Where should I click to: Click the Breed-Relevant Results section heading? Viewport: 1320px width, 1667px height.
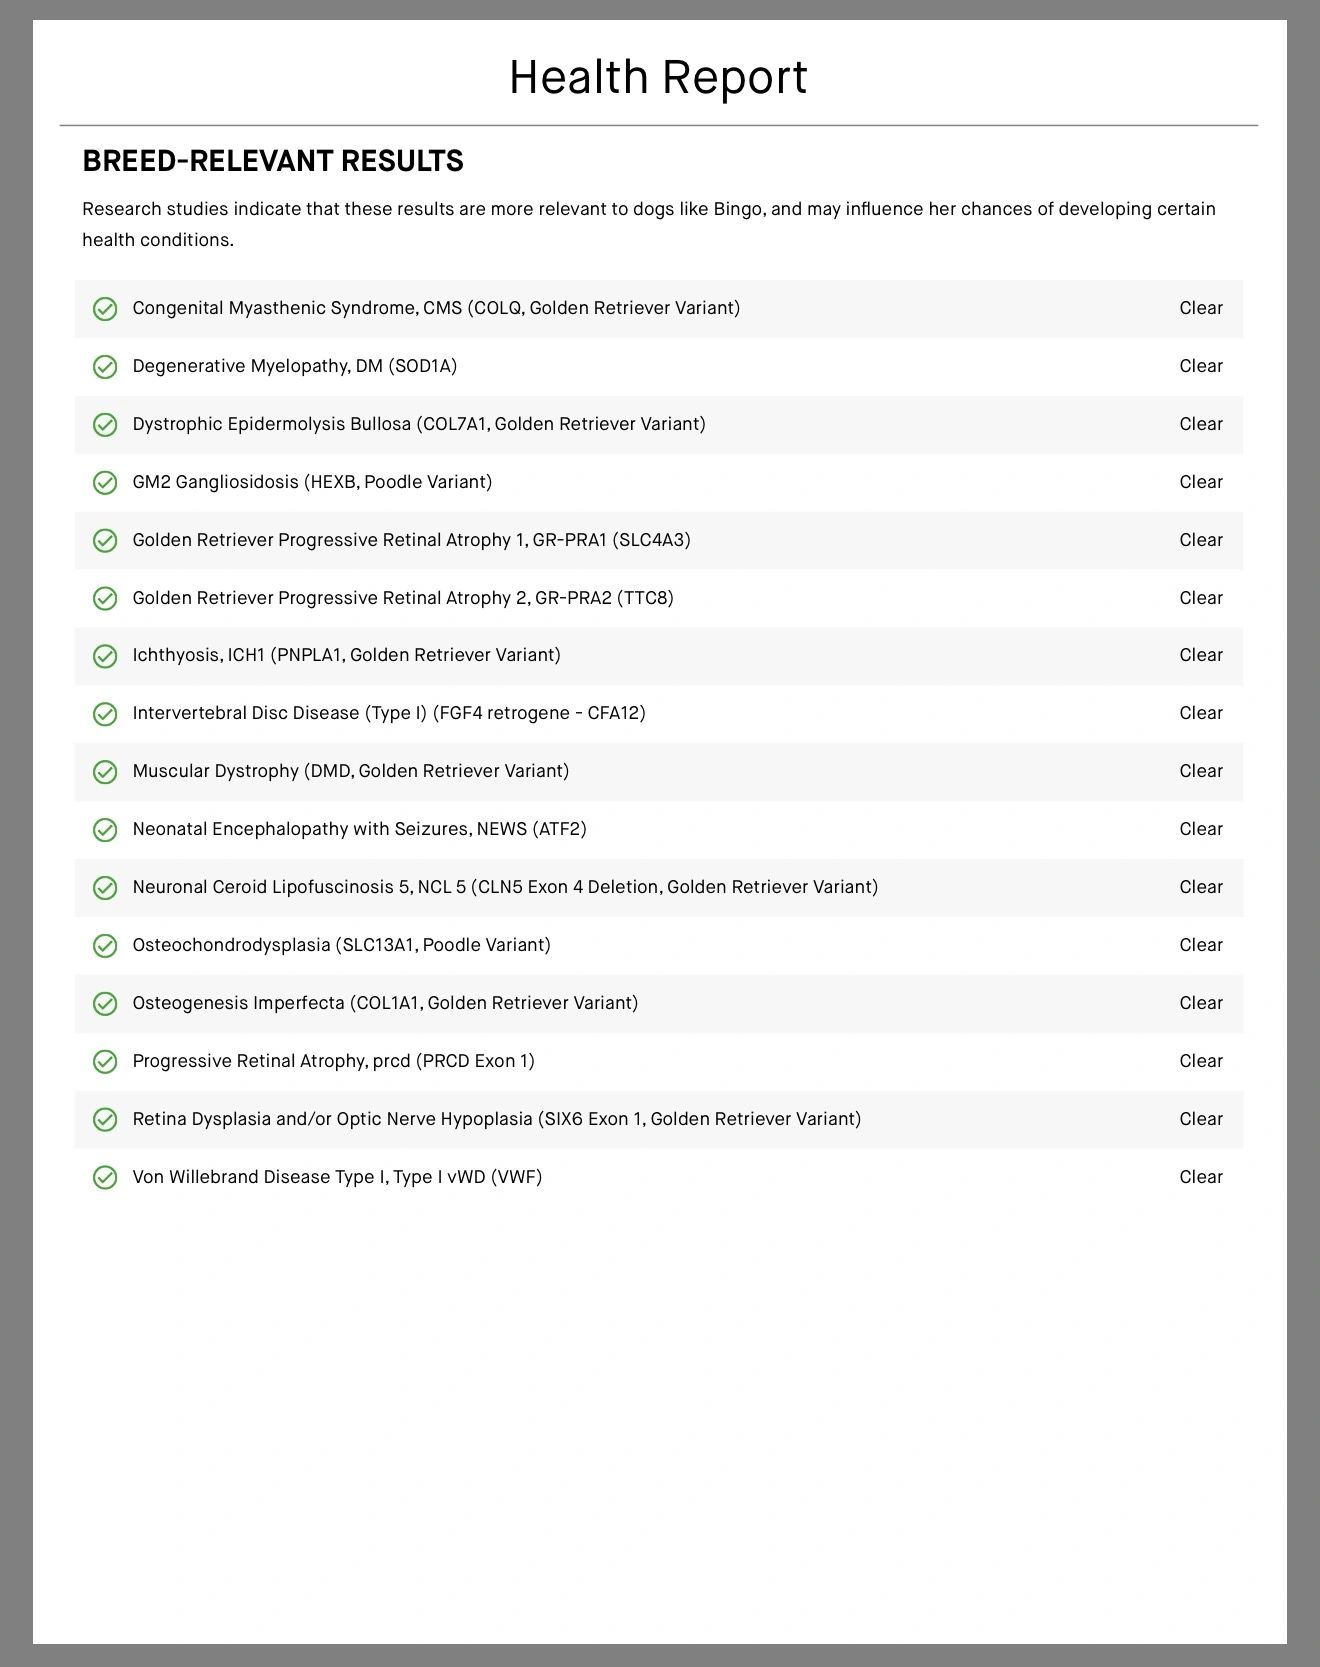[273, 161]
